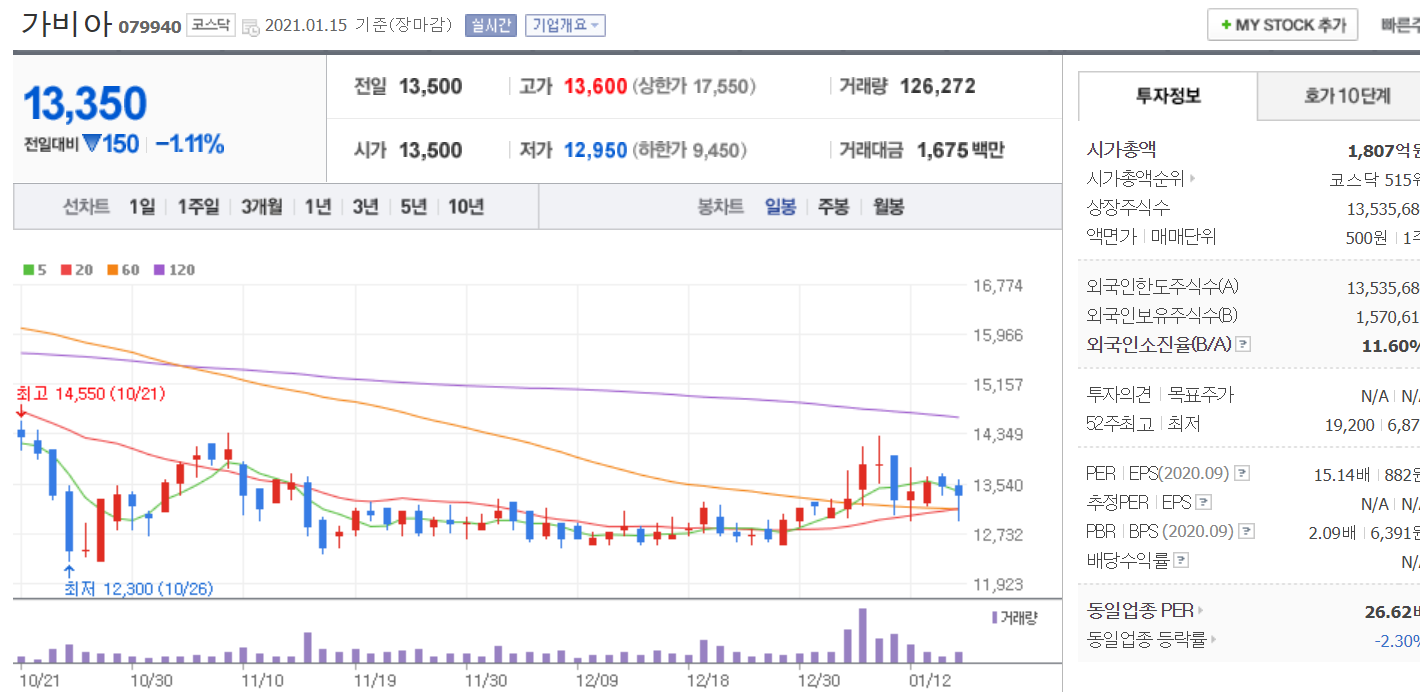This screenshot has width=1420, height=692.
Task: Switch candle chart to 주봉
Action: click(x=833, y=207)
